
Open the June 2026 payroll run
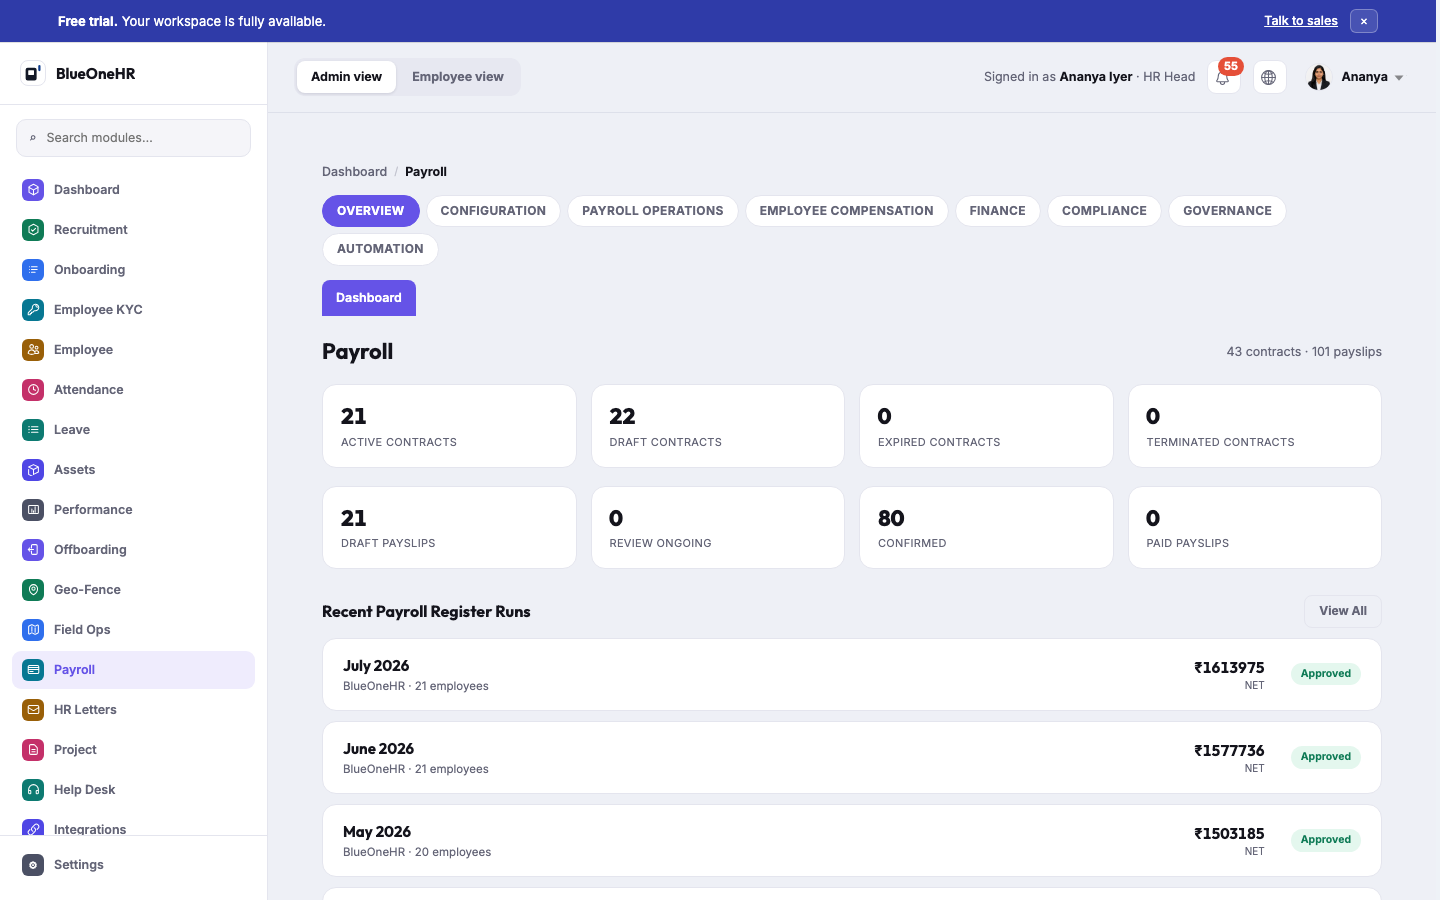pos(852,758)
